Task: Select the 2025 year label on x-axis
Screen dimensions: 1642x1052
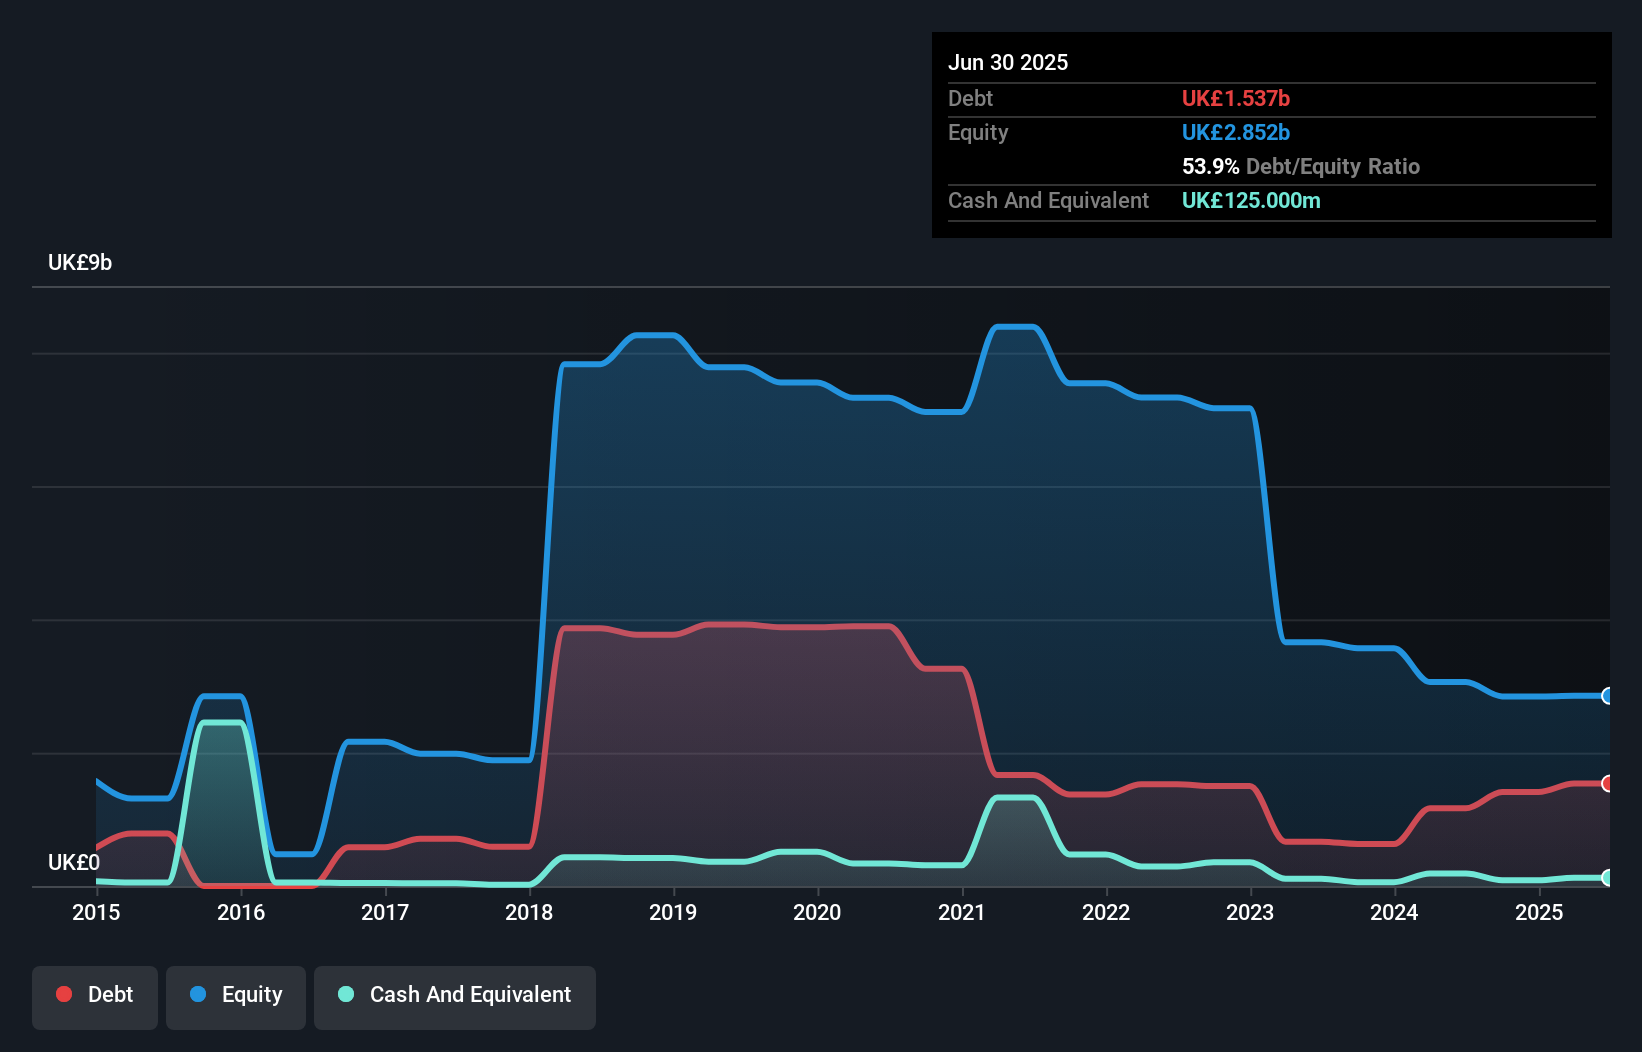Action: point(1540,912)
